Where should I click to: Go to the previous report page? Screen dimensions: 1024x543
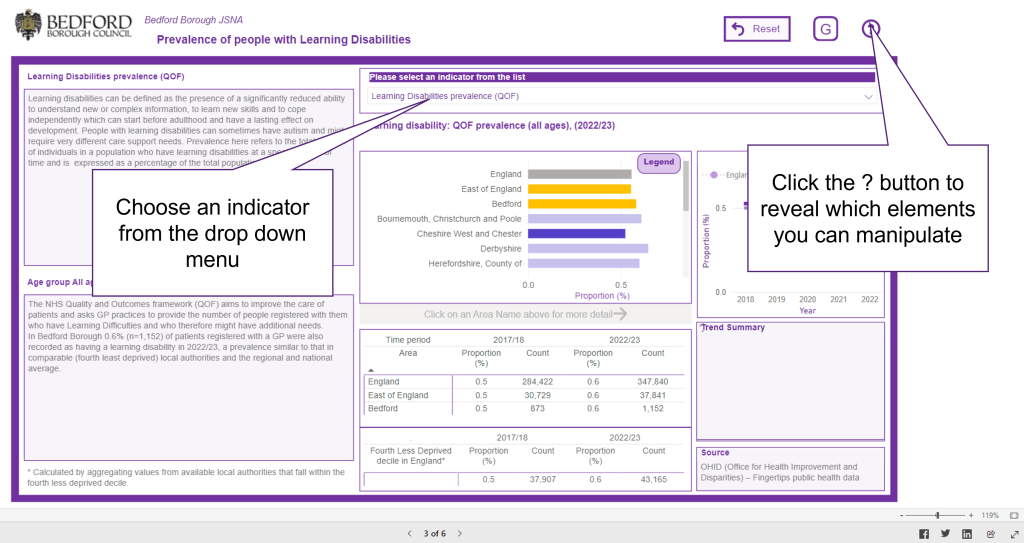coord(409,534)
